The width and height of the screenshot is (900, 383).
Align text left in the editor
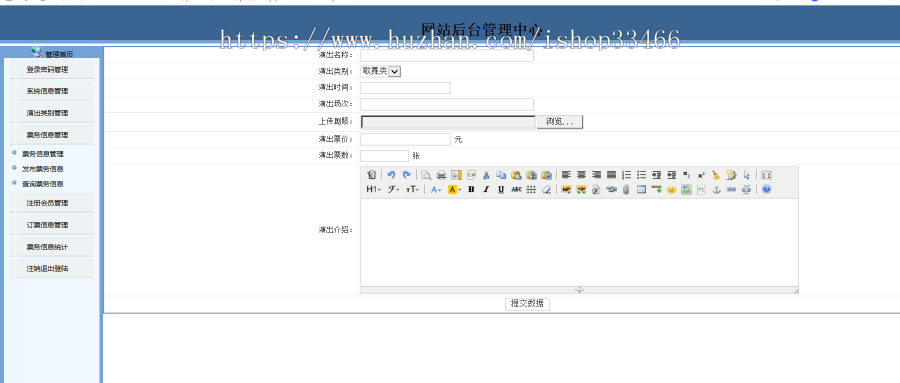[x=567, y=175]
